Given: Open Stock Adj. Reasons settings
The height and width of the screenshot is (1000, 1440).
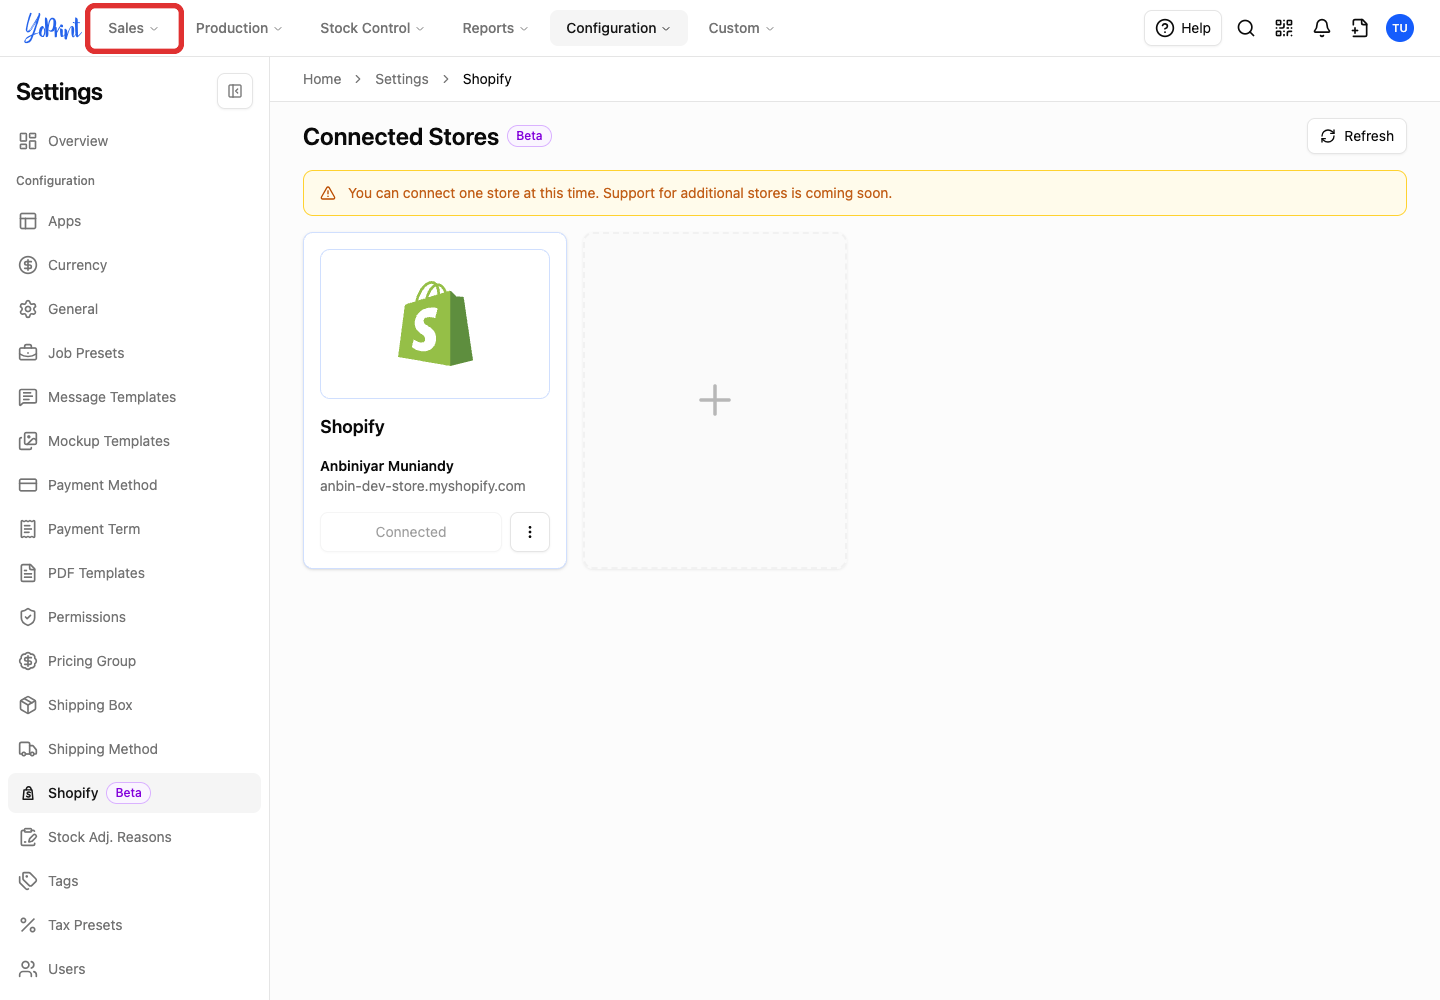Looking at the screenshot, I should (134, 837).
